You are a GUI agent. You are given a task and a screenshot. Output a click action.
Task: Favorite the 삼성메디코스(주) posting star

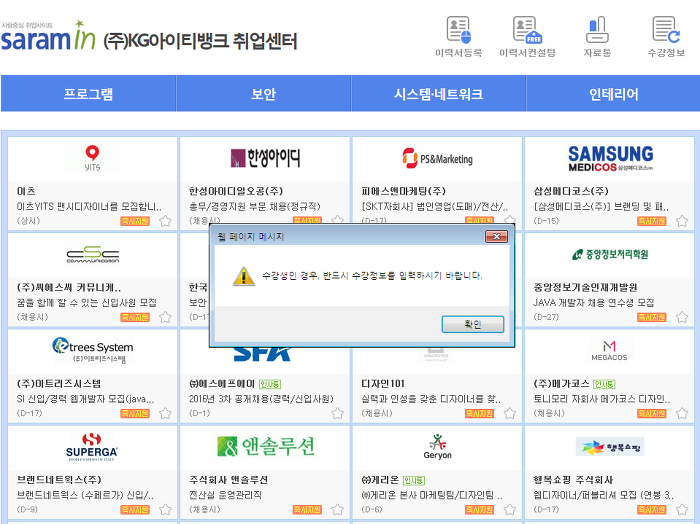682,221
